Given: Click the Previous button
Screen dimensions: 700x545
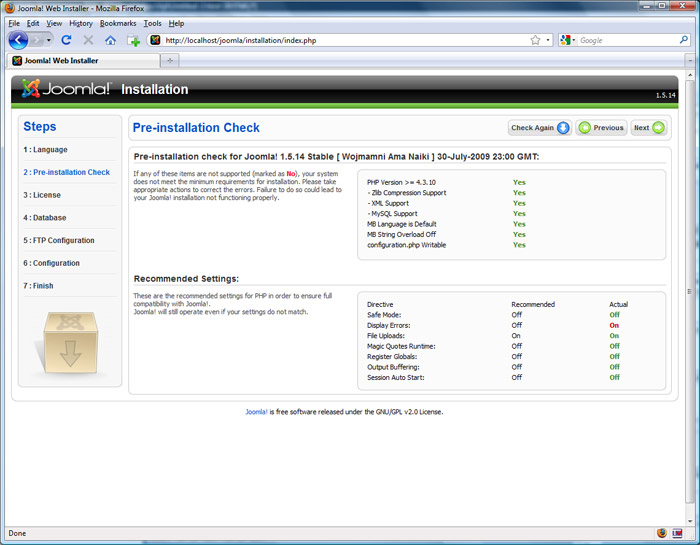Looking at the screenshot, I should tap(601, 128).
